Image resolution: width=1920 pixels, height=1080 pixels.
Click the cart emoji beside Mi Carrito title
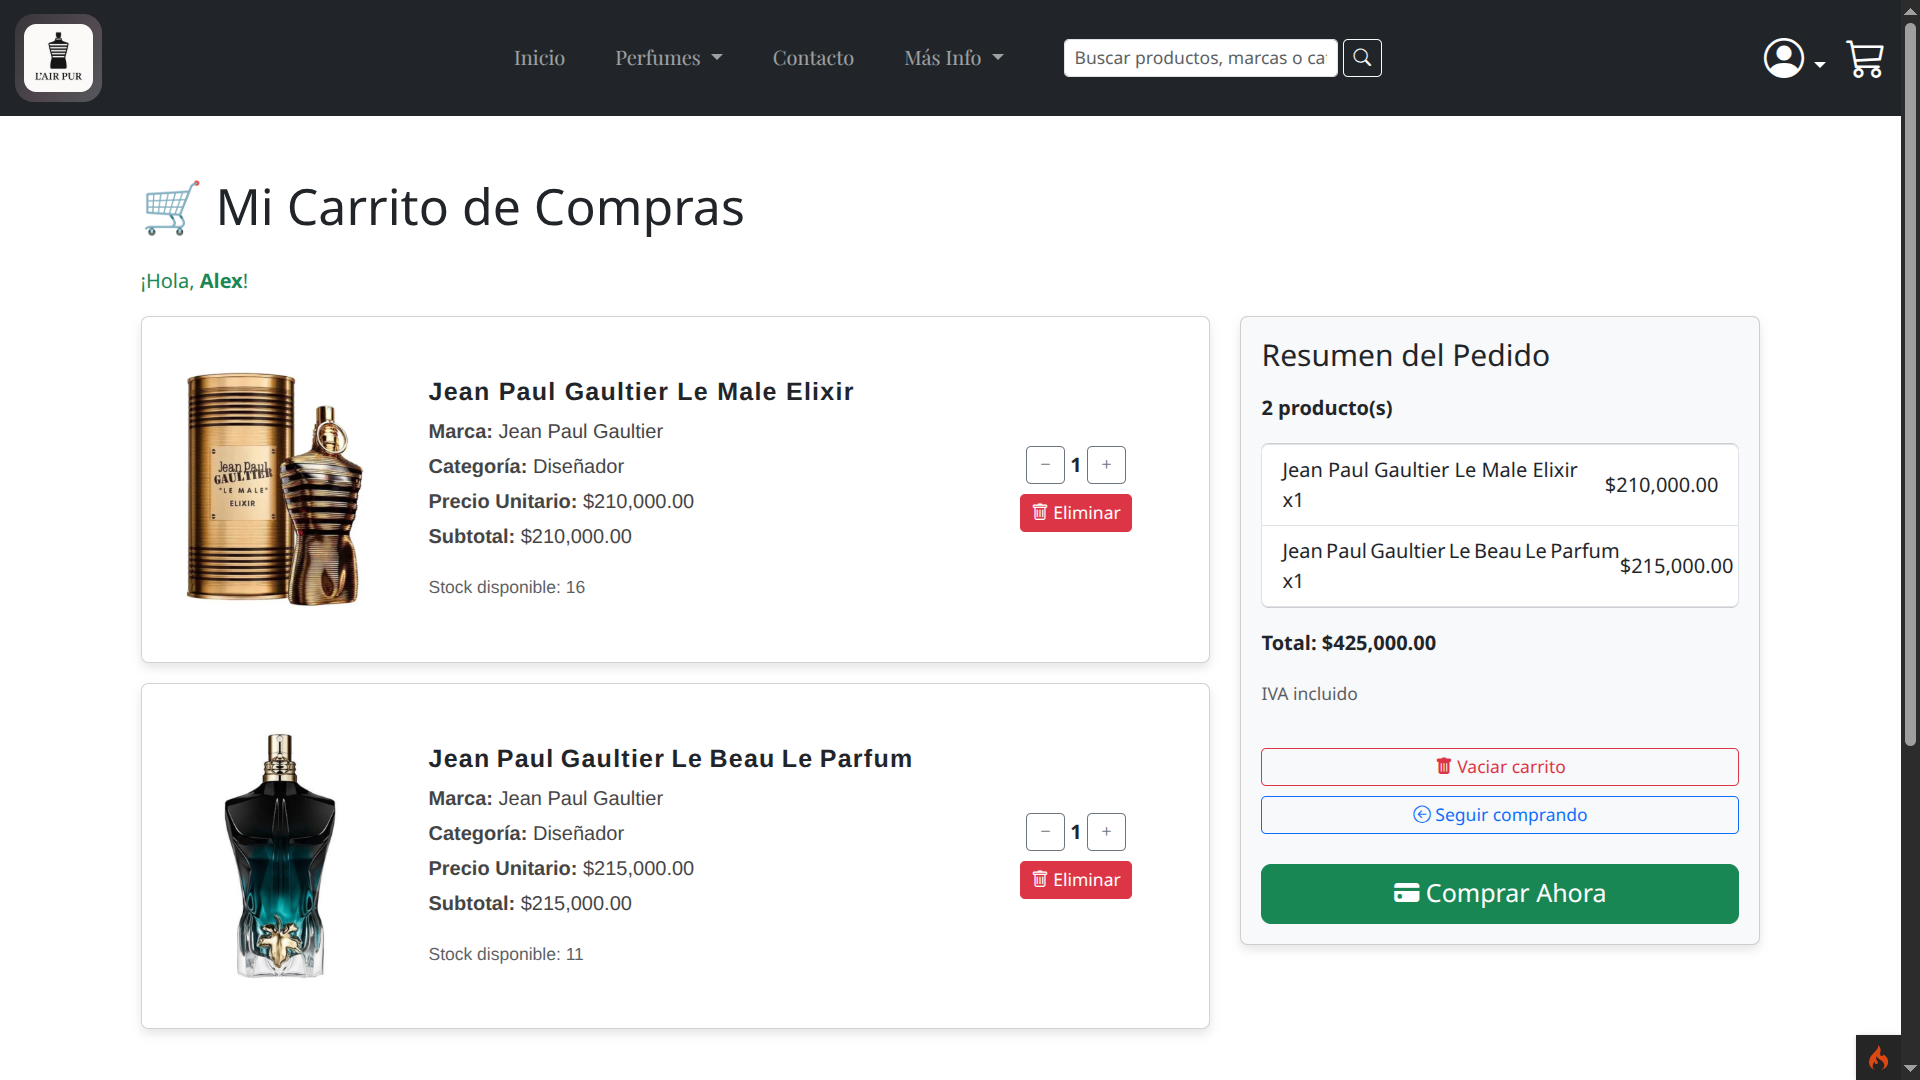[x=172, y=208]
